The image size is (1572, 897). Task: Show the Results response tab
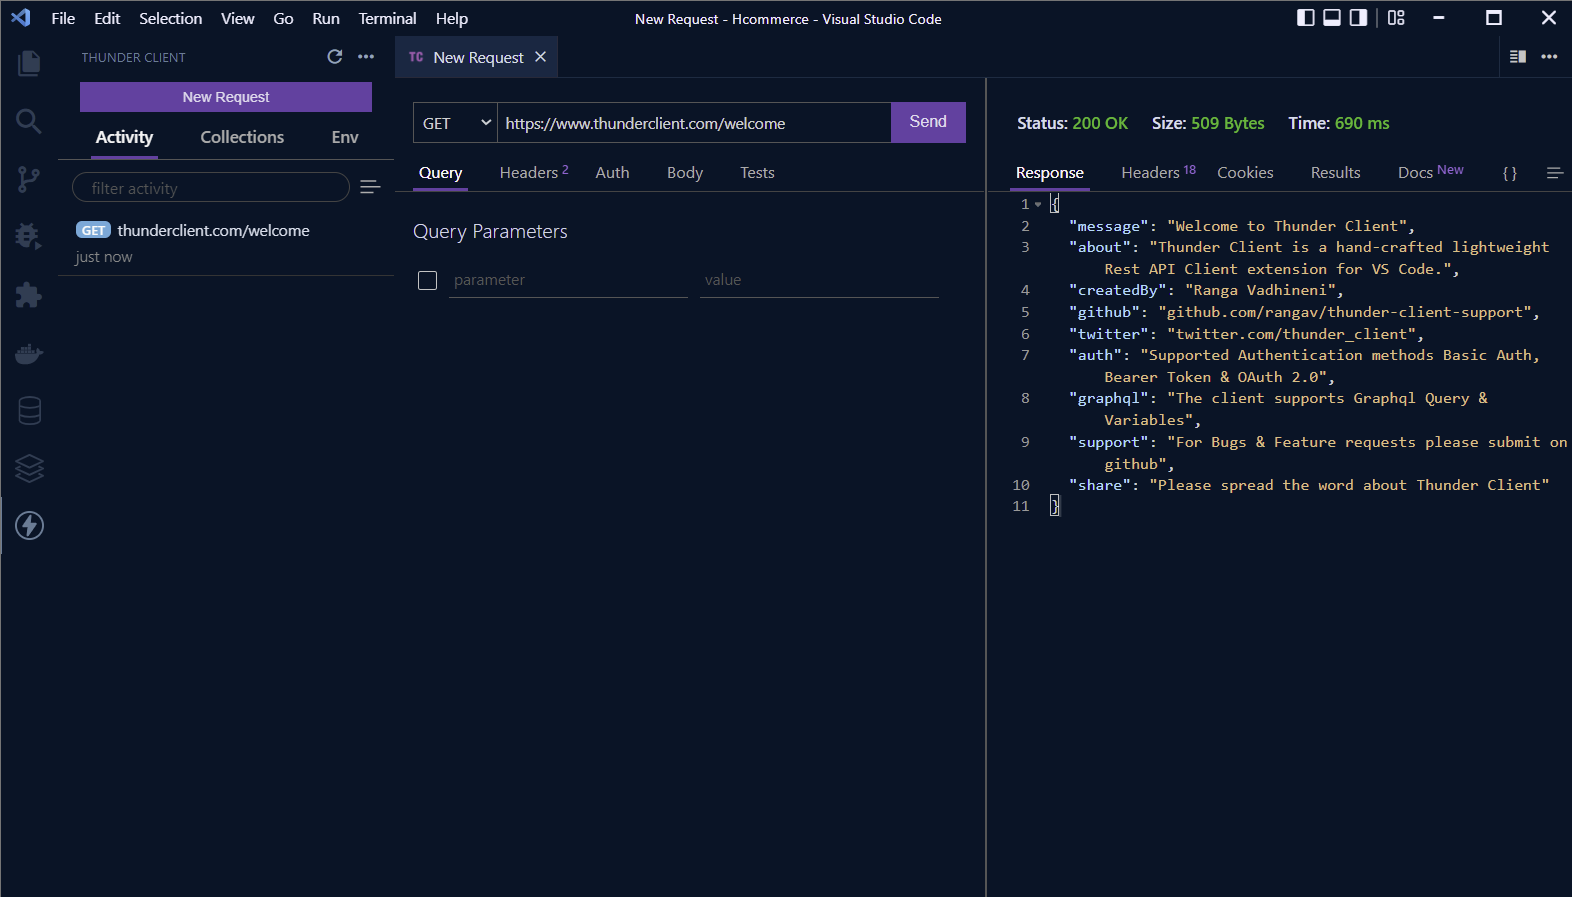[1335, 173]
